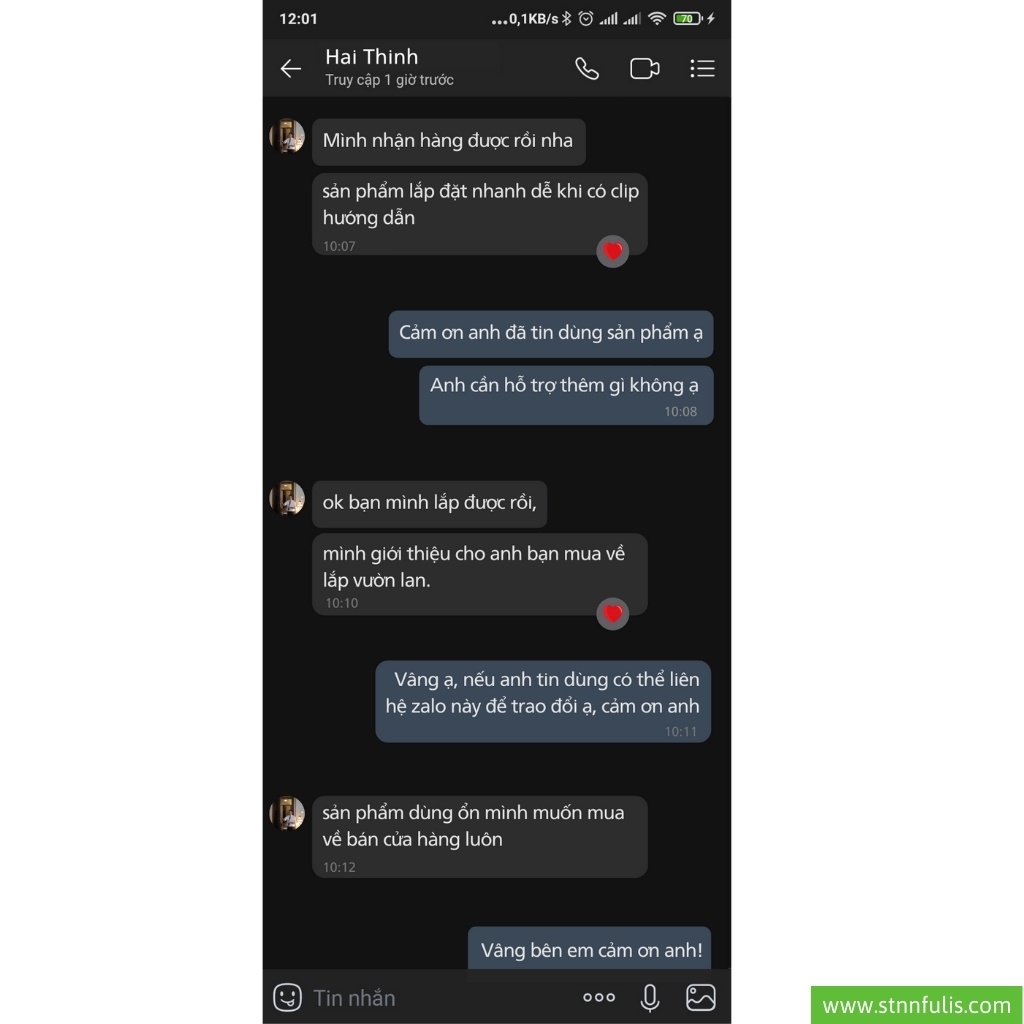Select the 'Vâng bên em cảm ơn anh!' message
Viewport: 1024px width, 1024px height.
[x=590, y=948]
